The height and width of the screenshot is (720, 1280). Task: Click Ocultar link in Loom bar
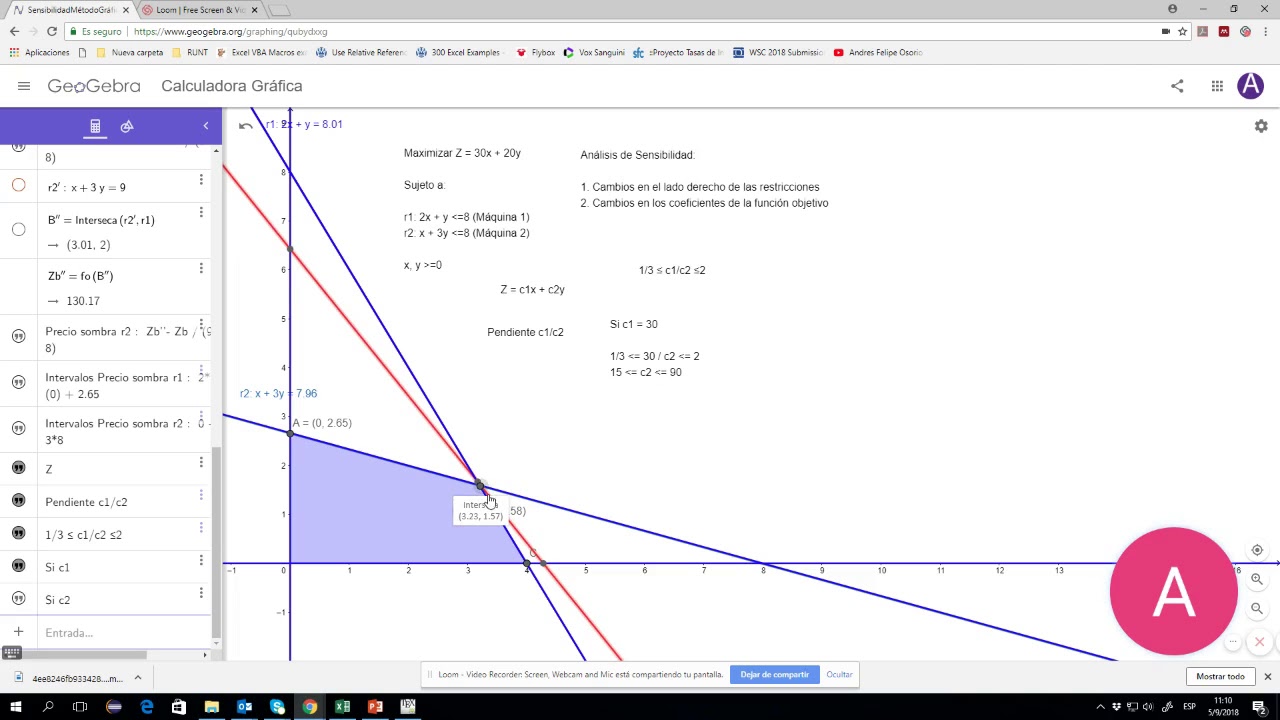839,674
